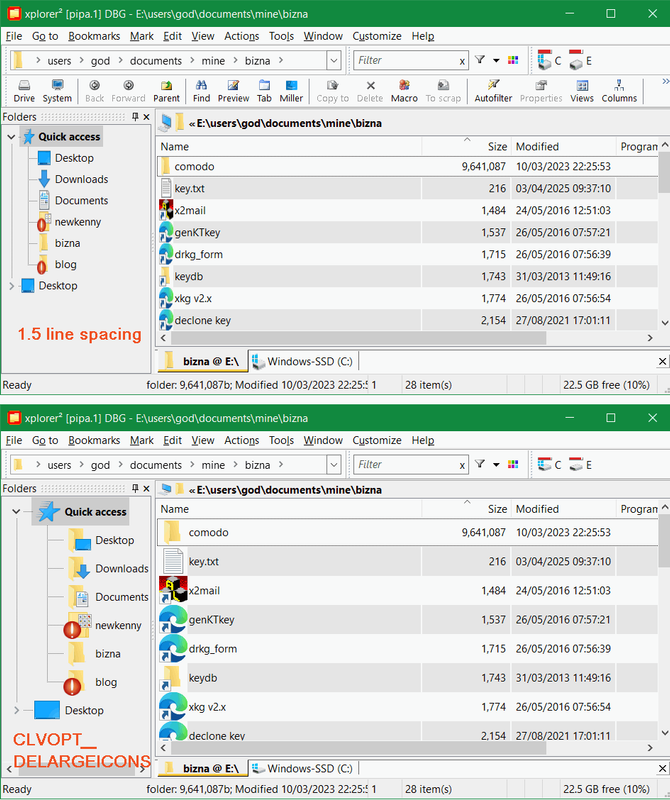Screen dimensions: 670x800
Task: Click the Back toolbar icon
Action: [x=94, y=91]
